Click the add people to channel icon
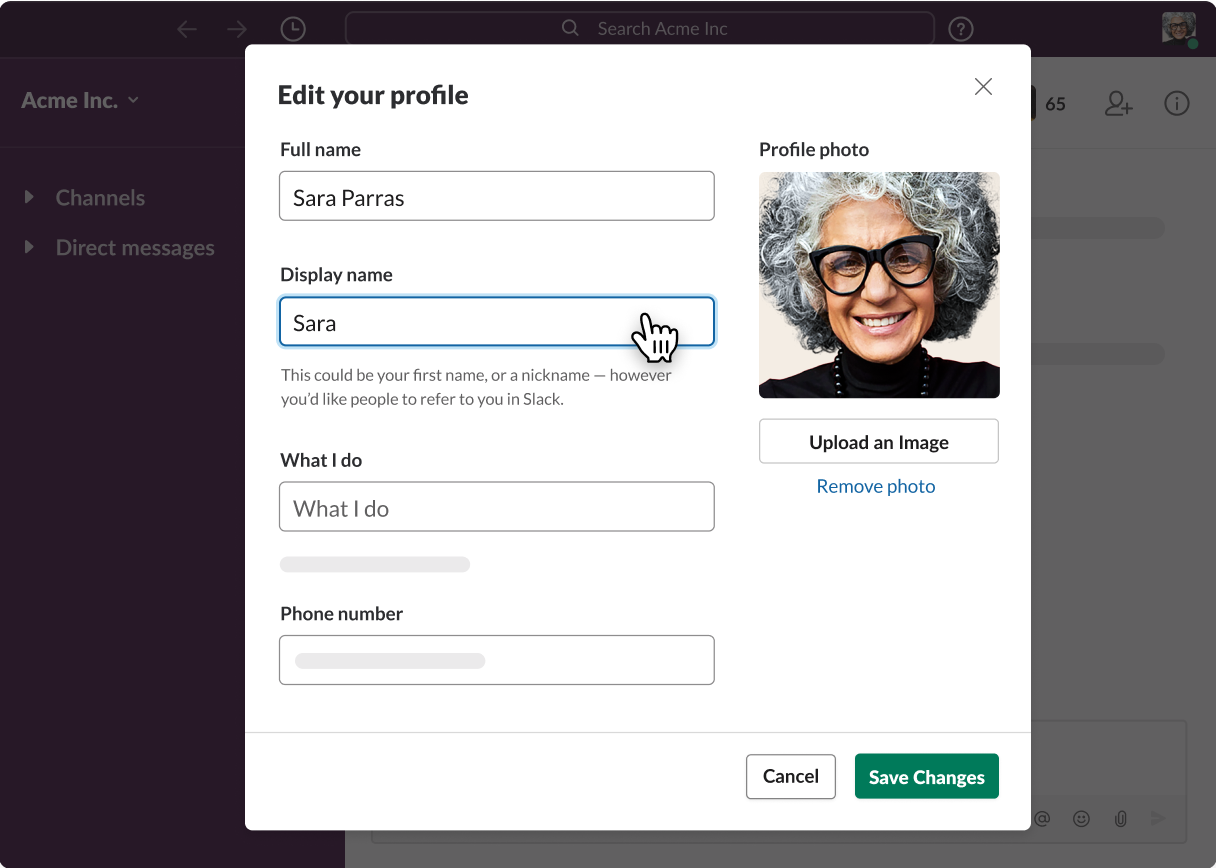The width and height of the screenshot is (1216, 868). (x=1119, y=103)
